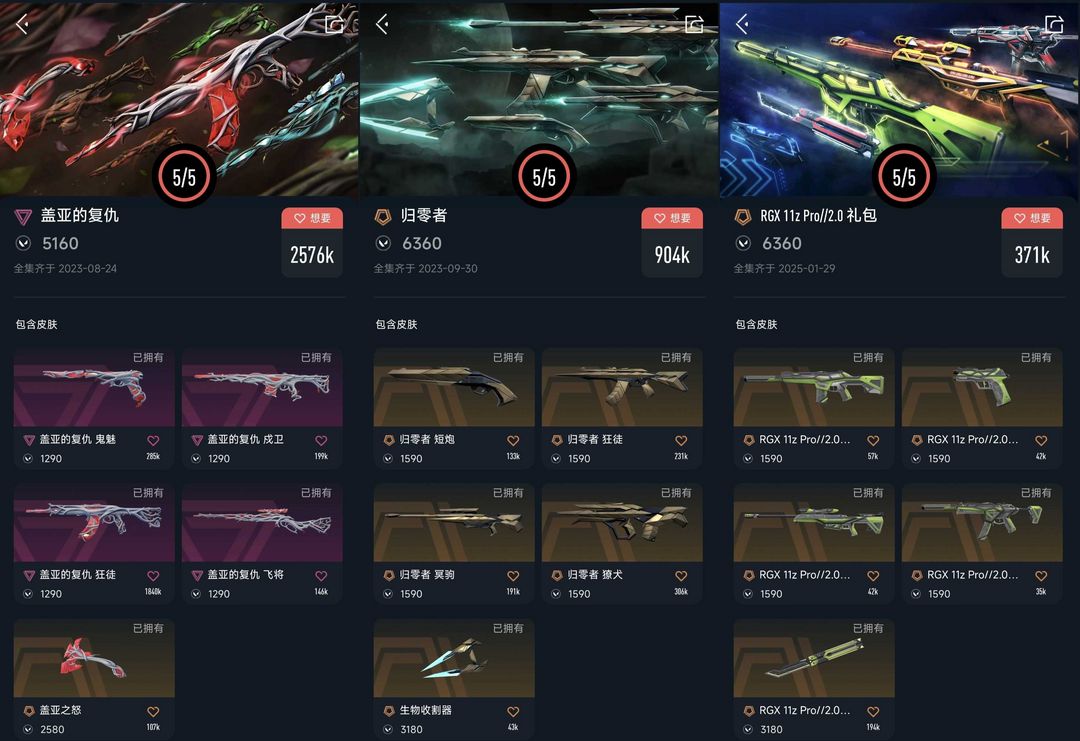The height and width of the screenshot is (741, 1080).
Task: Open the RGX 11z Pro knife skin card
Action: click(x=814, y=679)
